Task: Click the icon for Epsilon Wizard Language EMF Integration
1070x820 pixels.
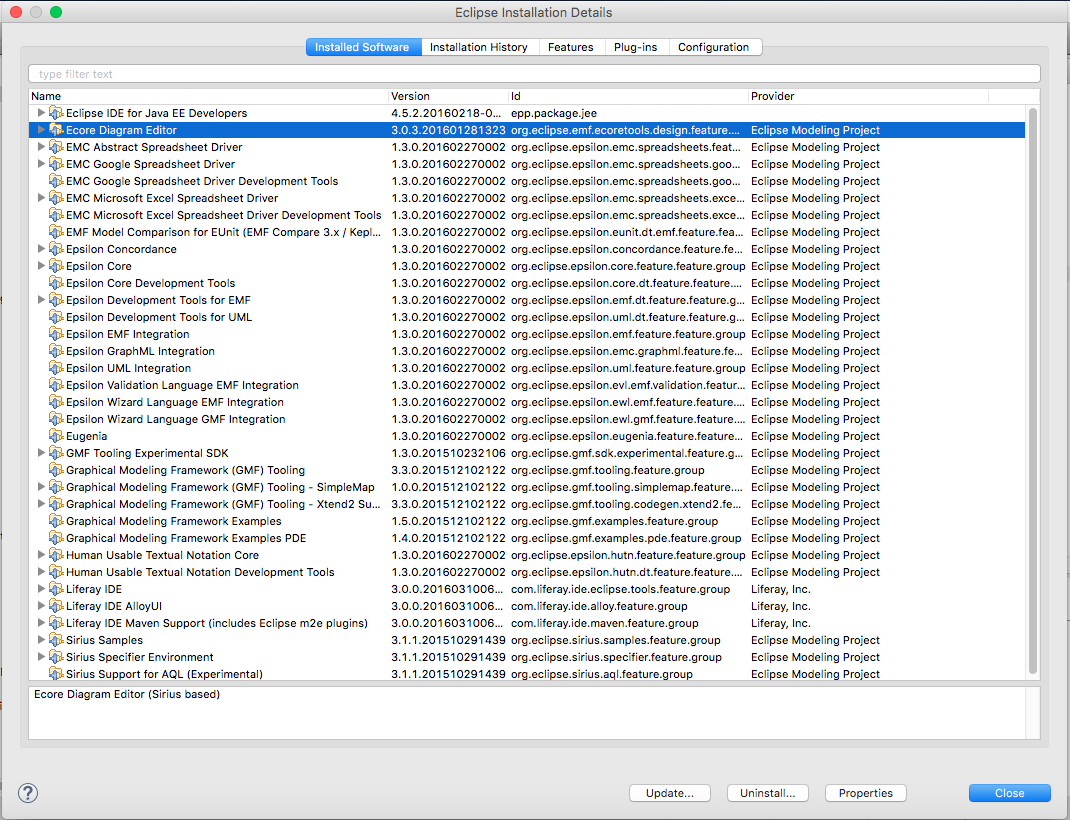Action: [x=56, y=402]
